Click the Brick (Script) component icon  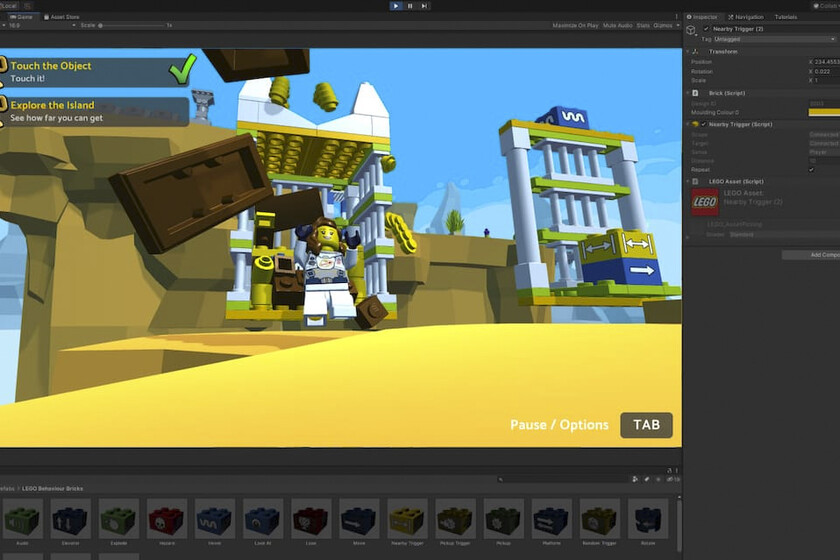point(695,93)
